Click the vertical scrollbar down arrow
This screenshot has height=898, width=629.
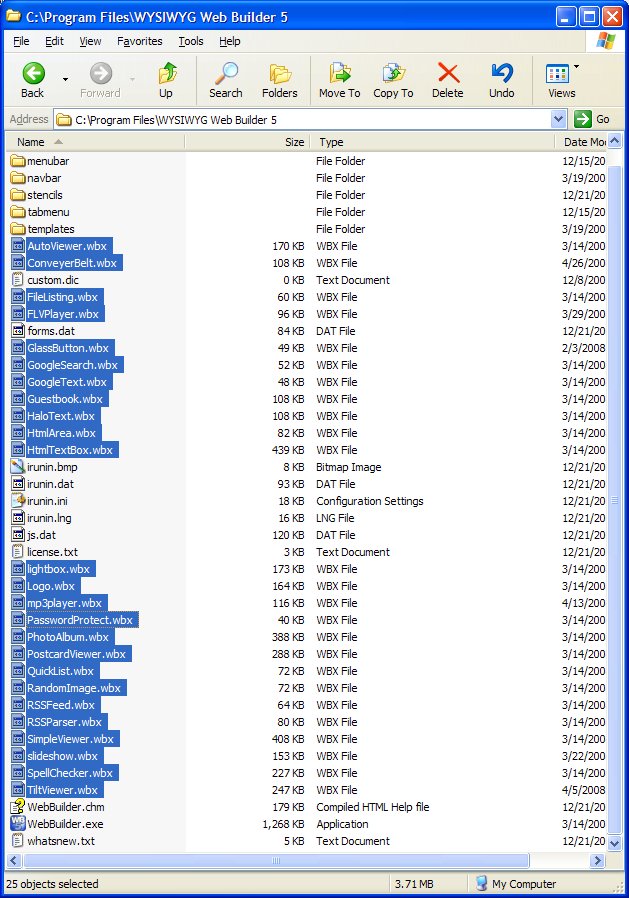[x=615, y=843]
